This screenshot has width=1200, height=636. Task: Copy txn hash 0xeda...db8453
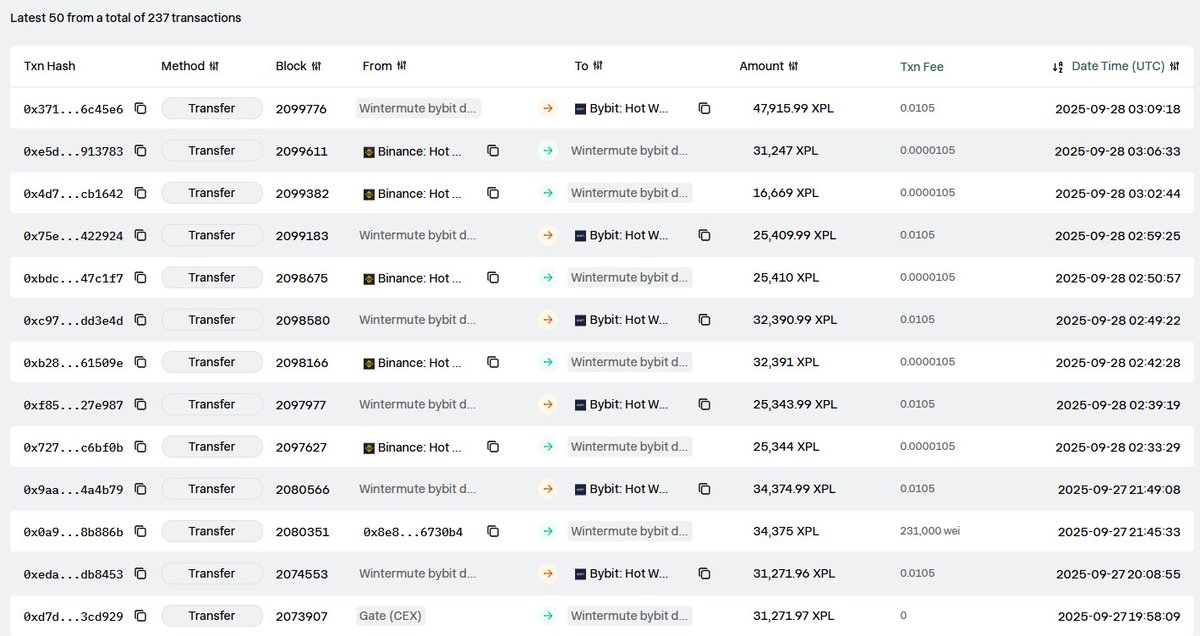click(x=140, y=573)
